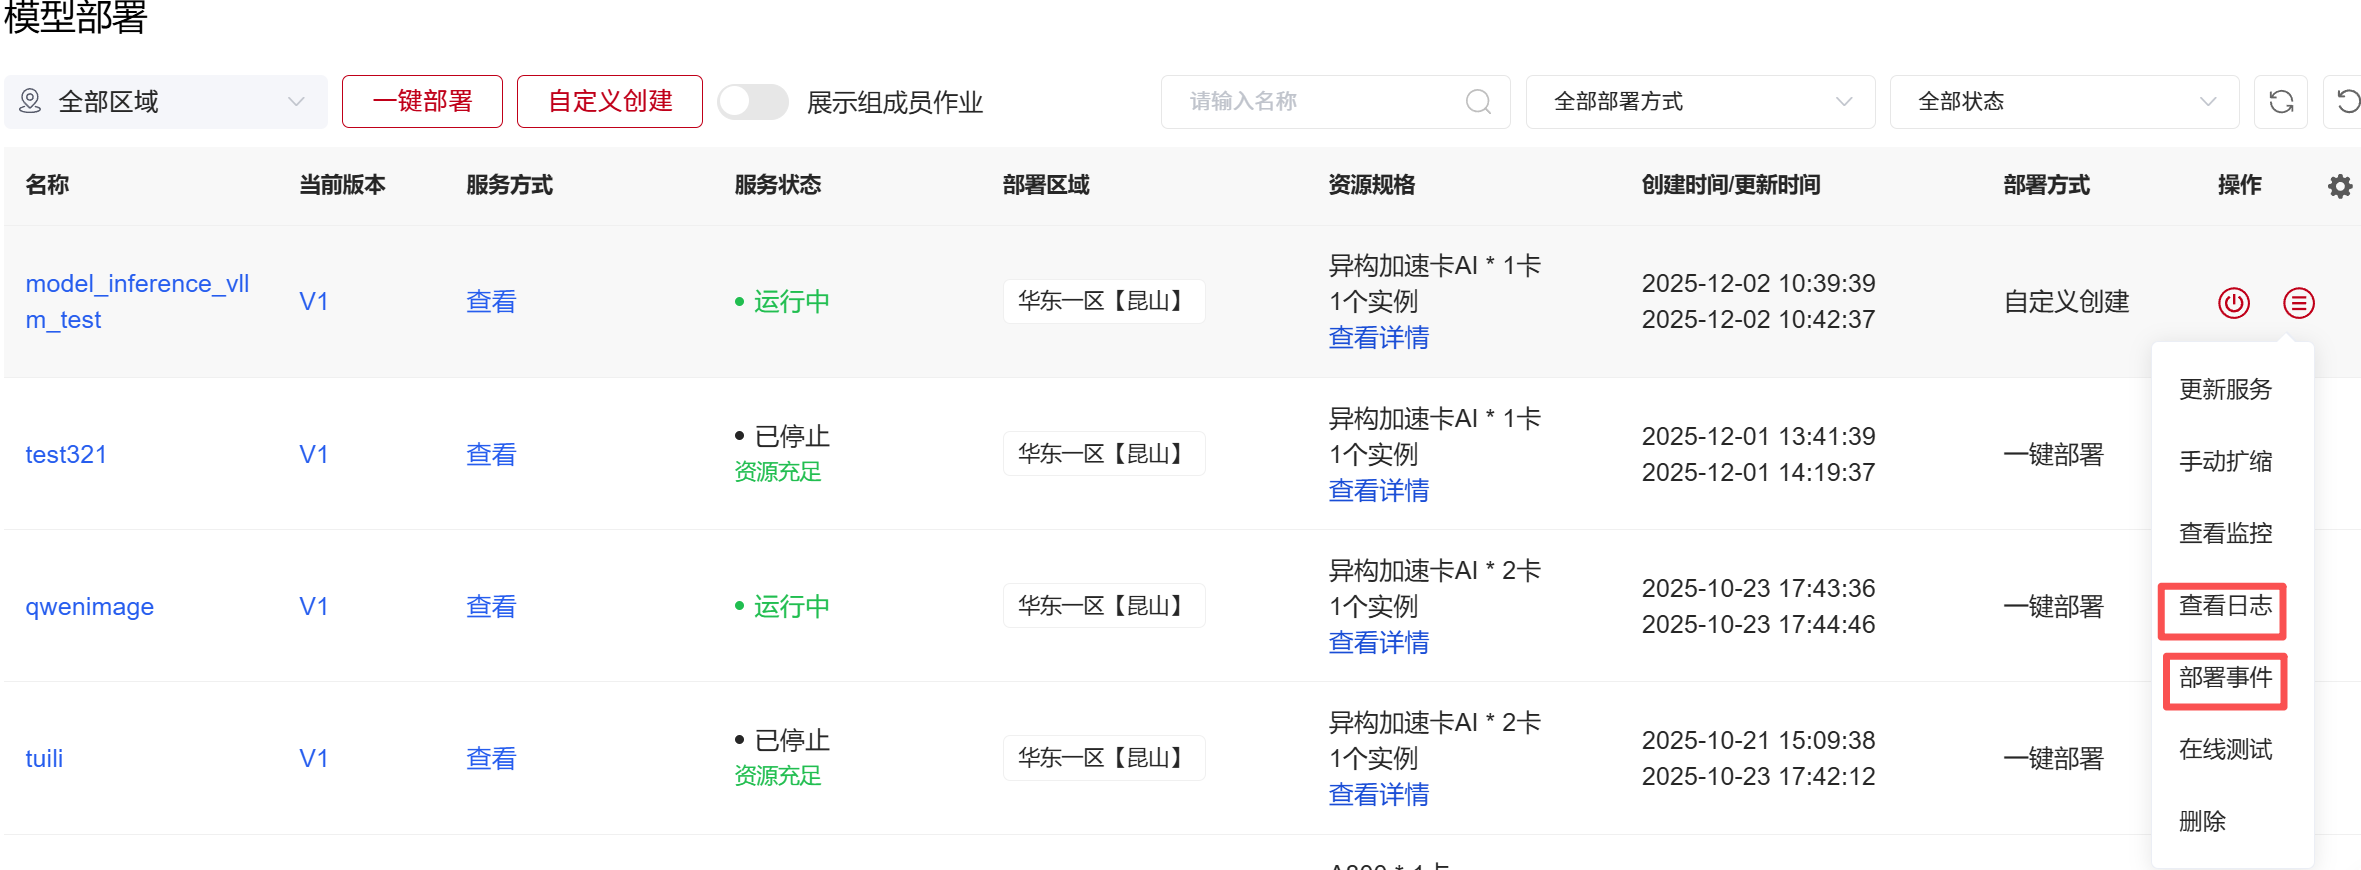The image size is (2361, 870).
Task: Click 查看详情 for test321 resources
Action: point(1378,491)
